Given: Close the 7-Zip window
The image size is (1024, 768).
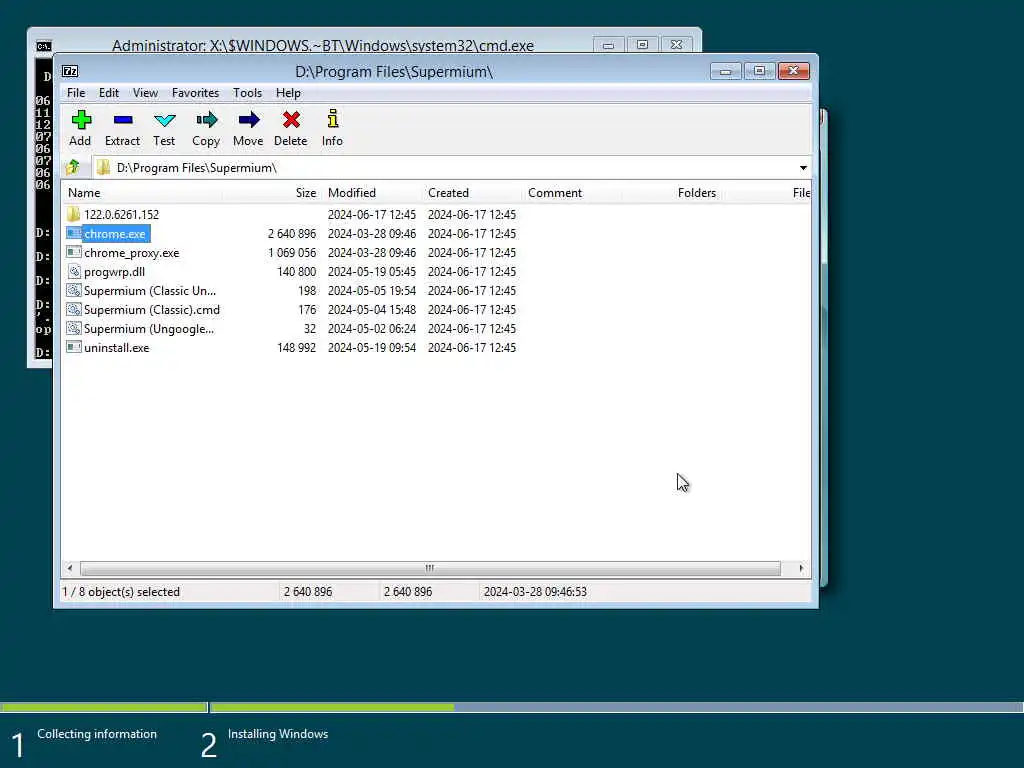Looking at the screenshot, I should click(x=793, y=71).
